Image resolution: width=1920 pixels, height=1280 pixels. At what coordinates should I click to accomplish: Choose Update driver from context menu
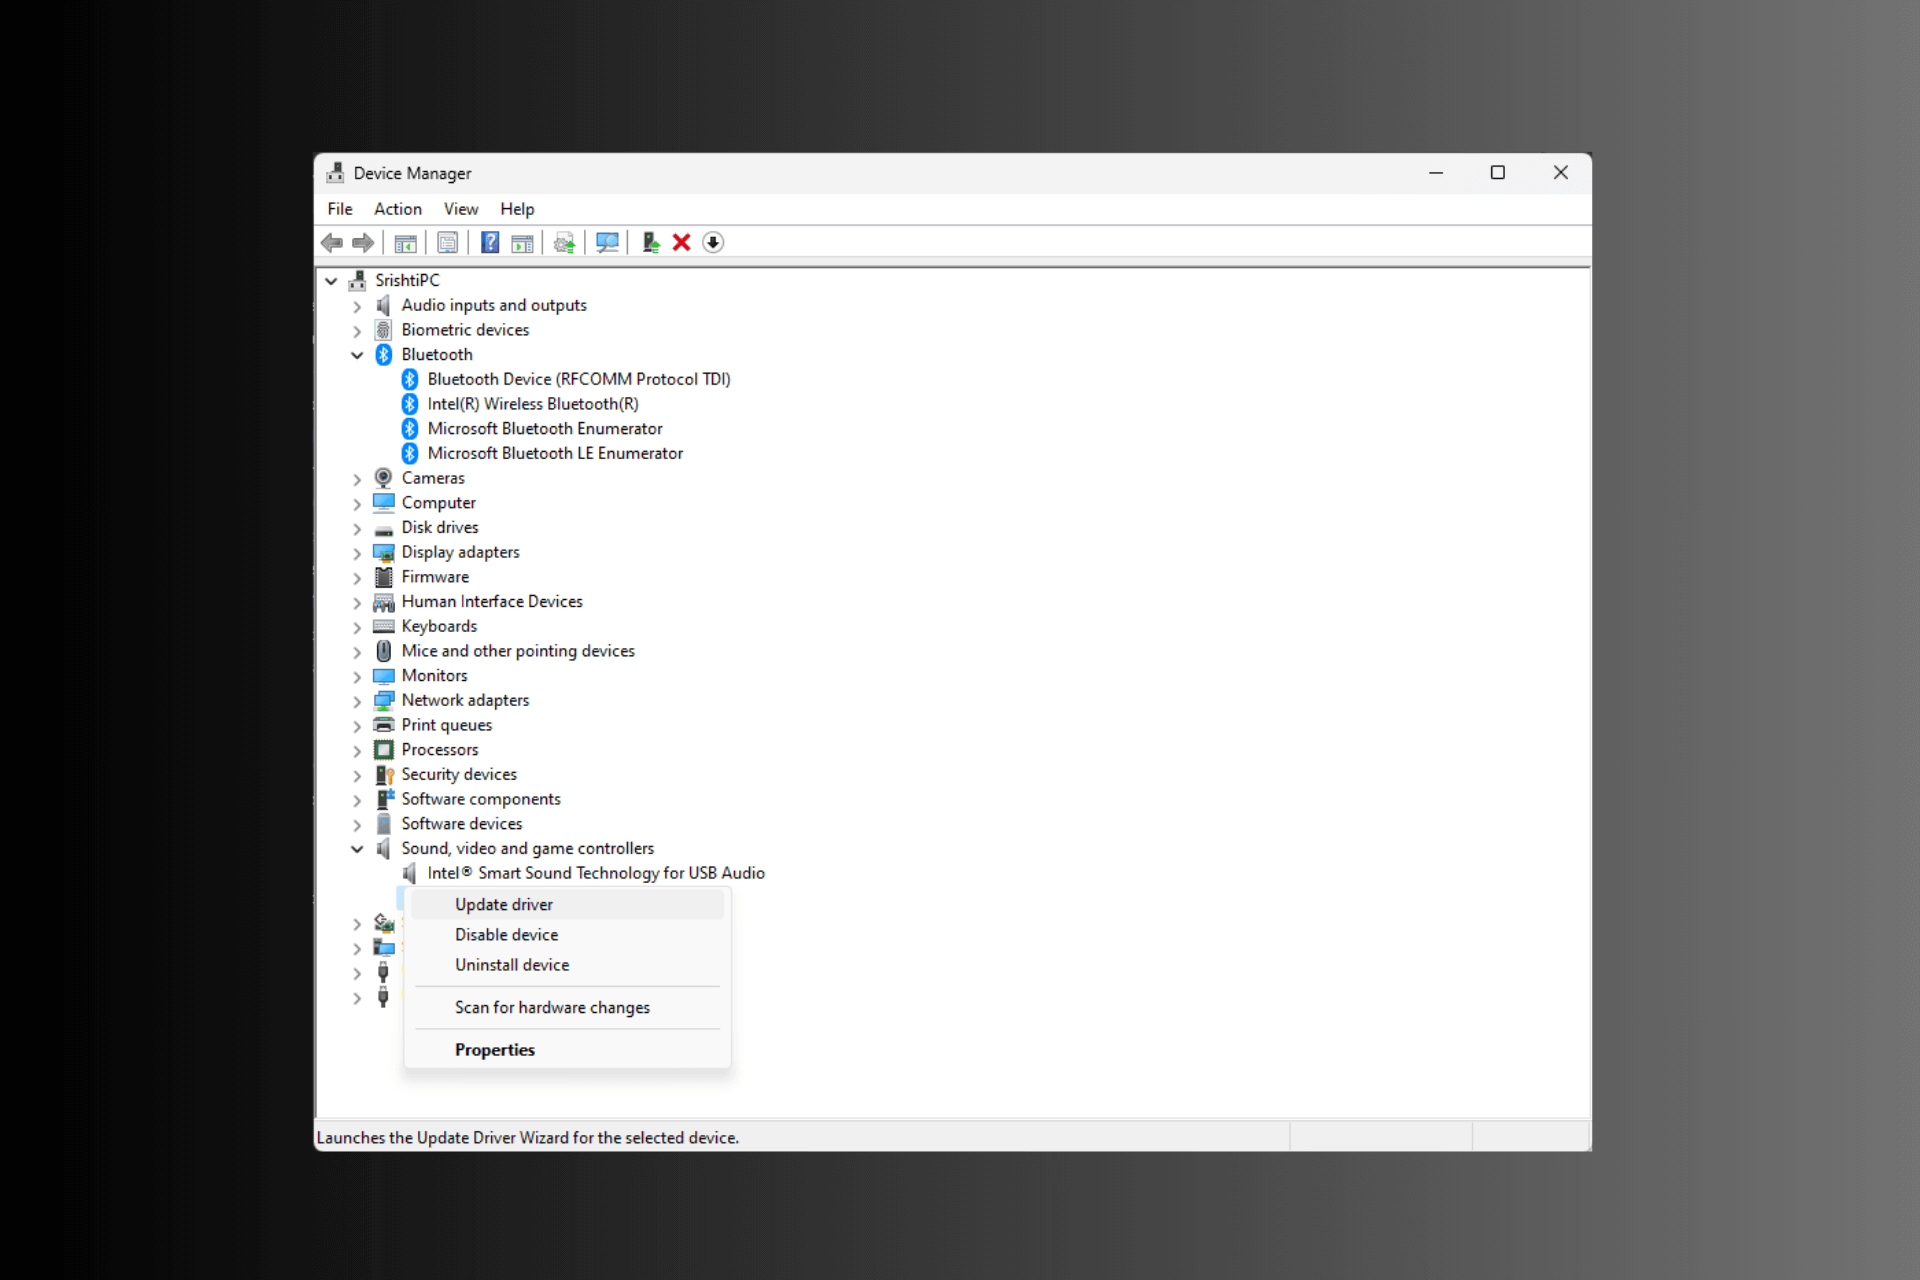[x=503, y=904]
